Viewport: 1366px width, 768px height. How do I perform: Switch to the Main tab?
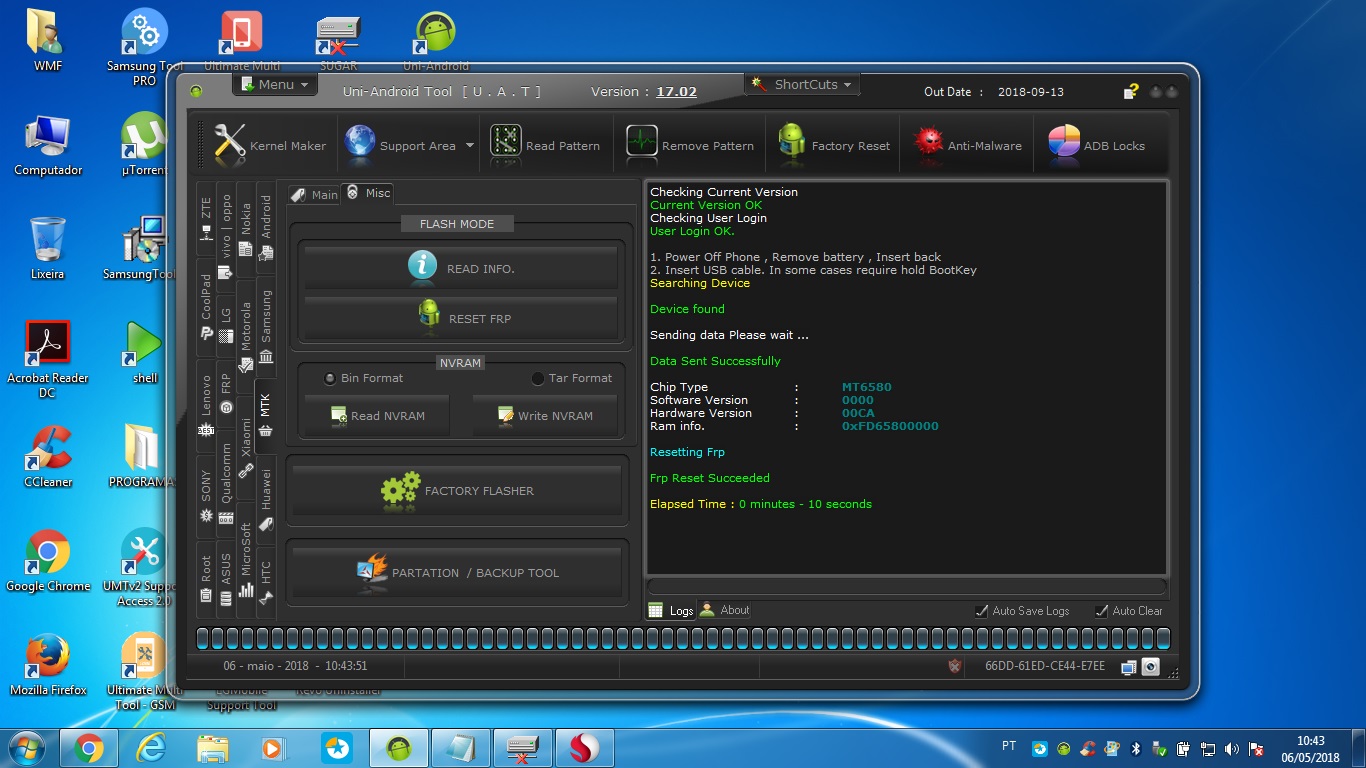click(x=314, y=194)
